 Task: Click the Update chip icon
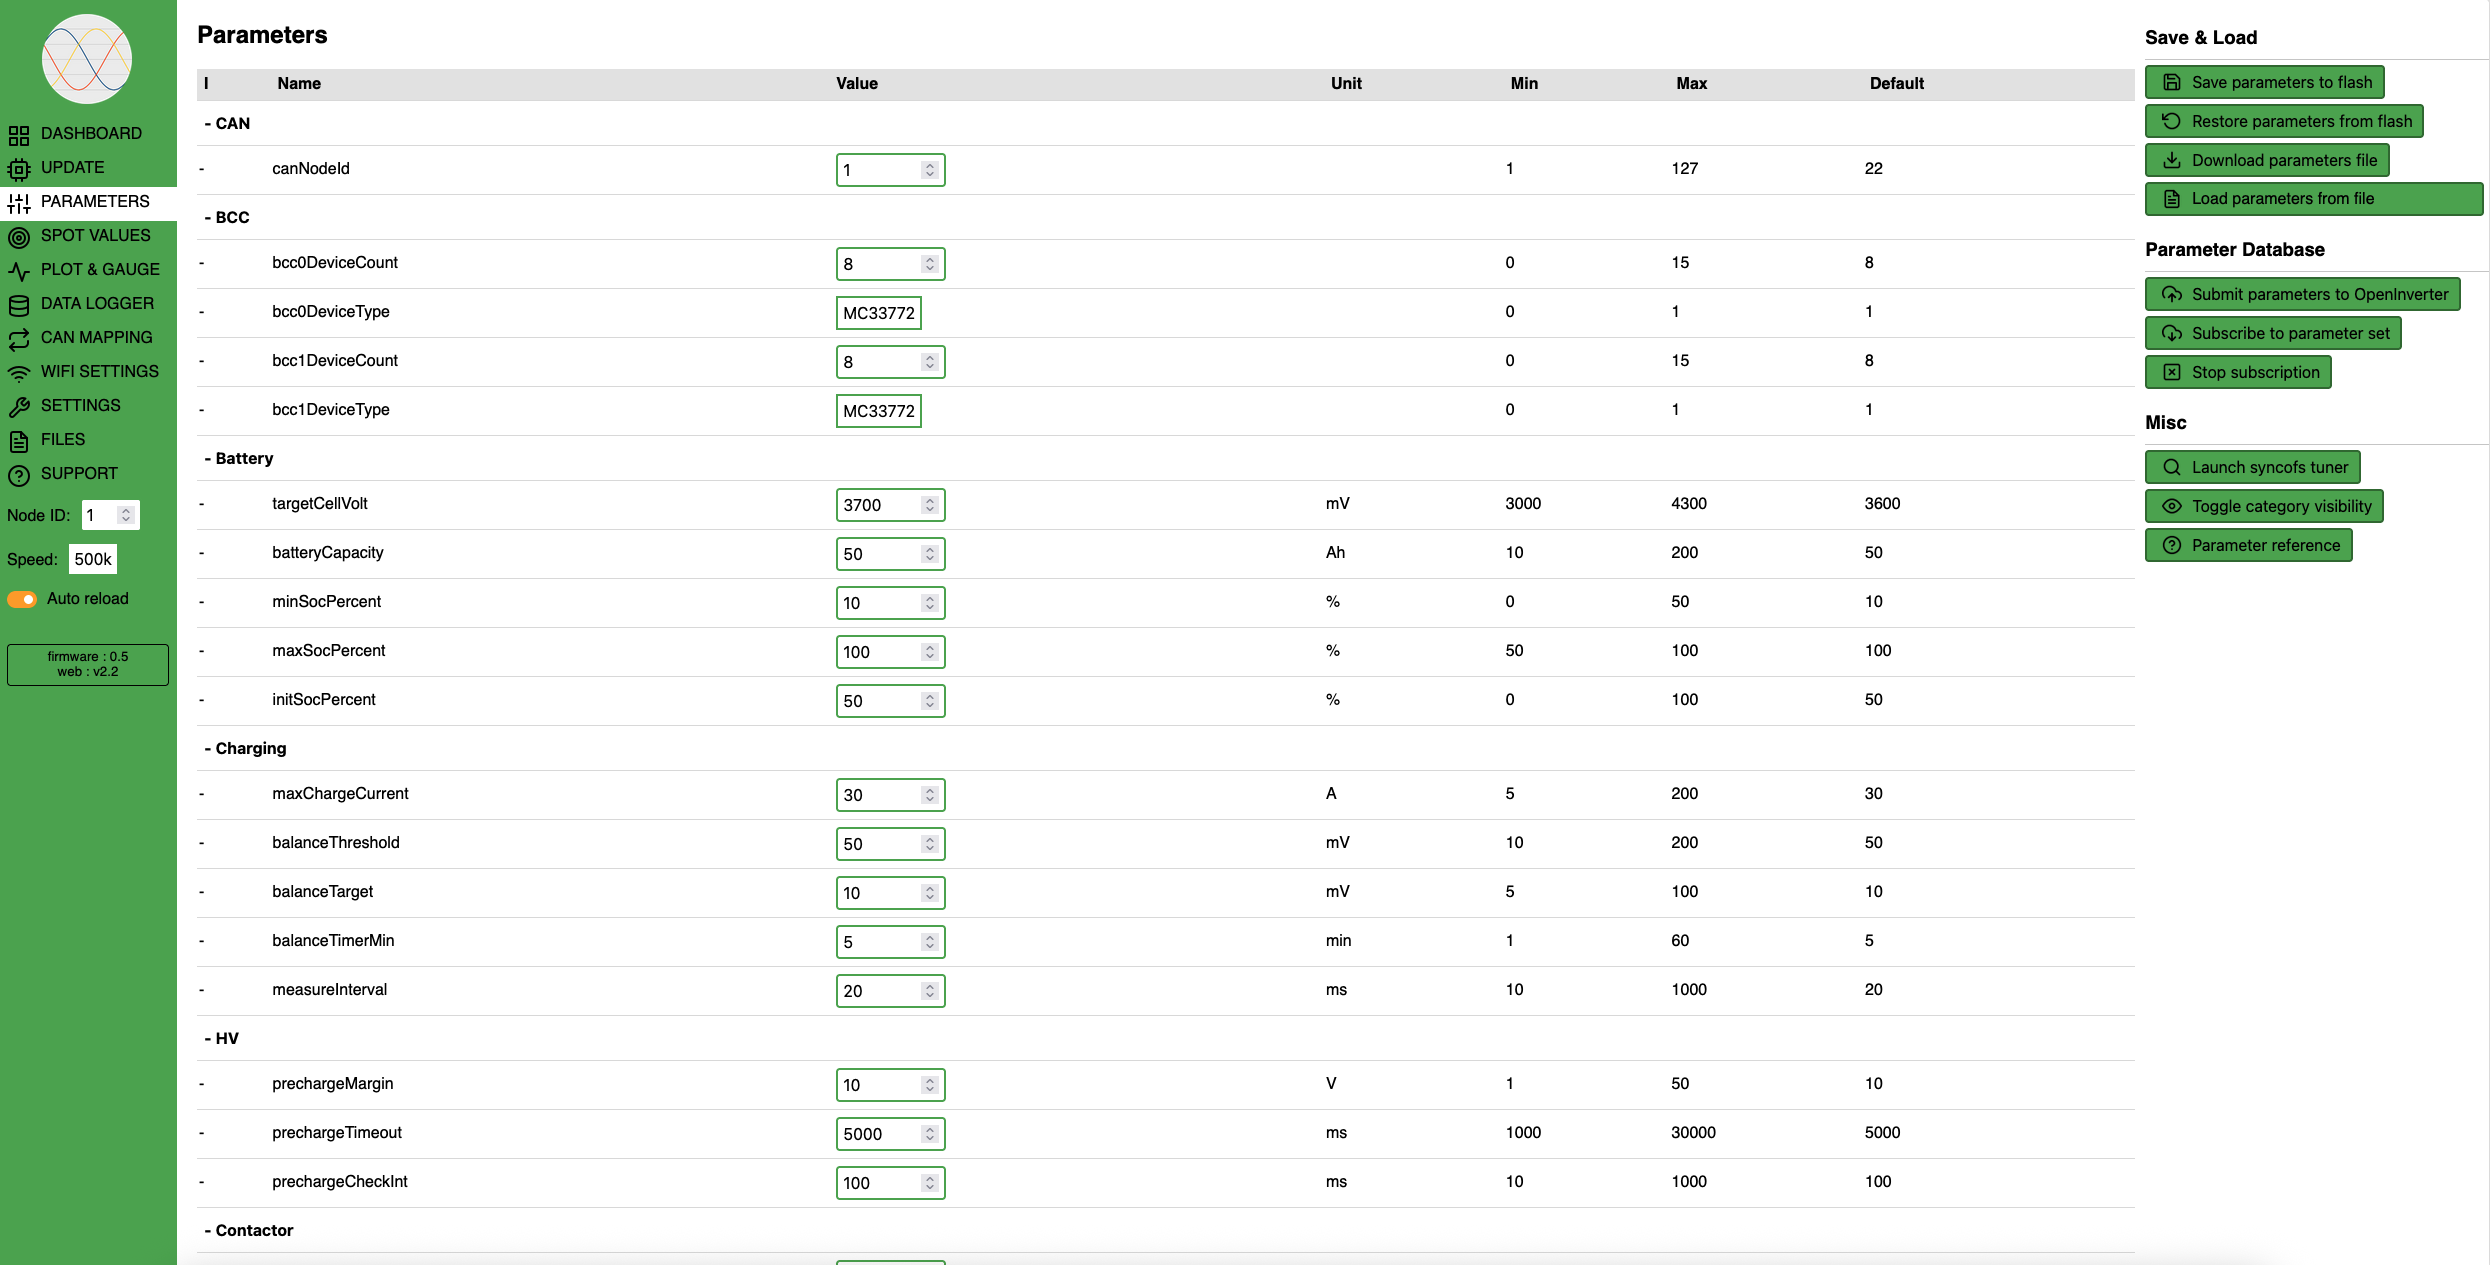point(19,168)
